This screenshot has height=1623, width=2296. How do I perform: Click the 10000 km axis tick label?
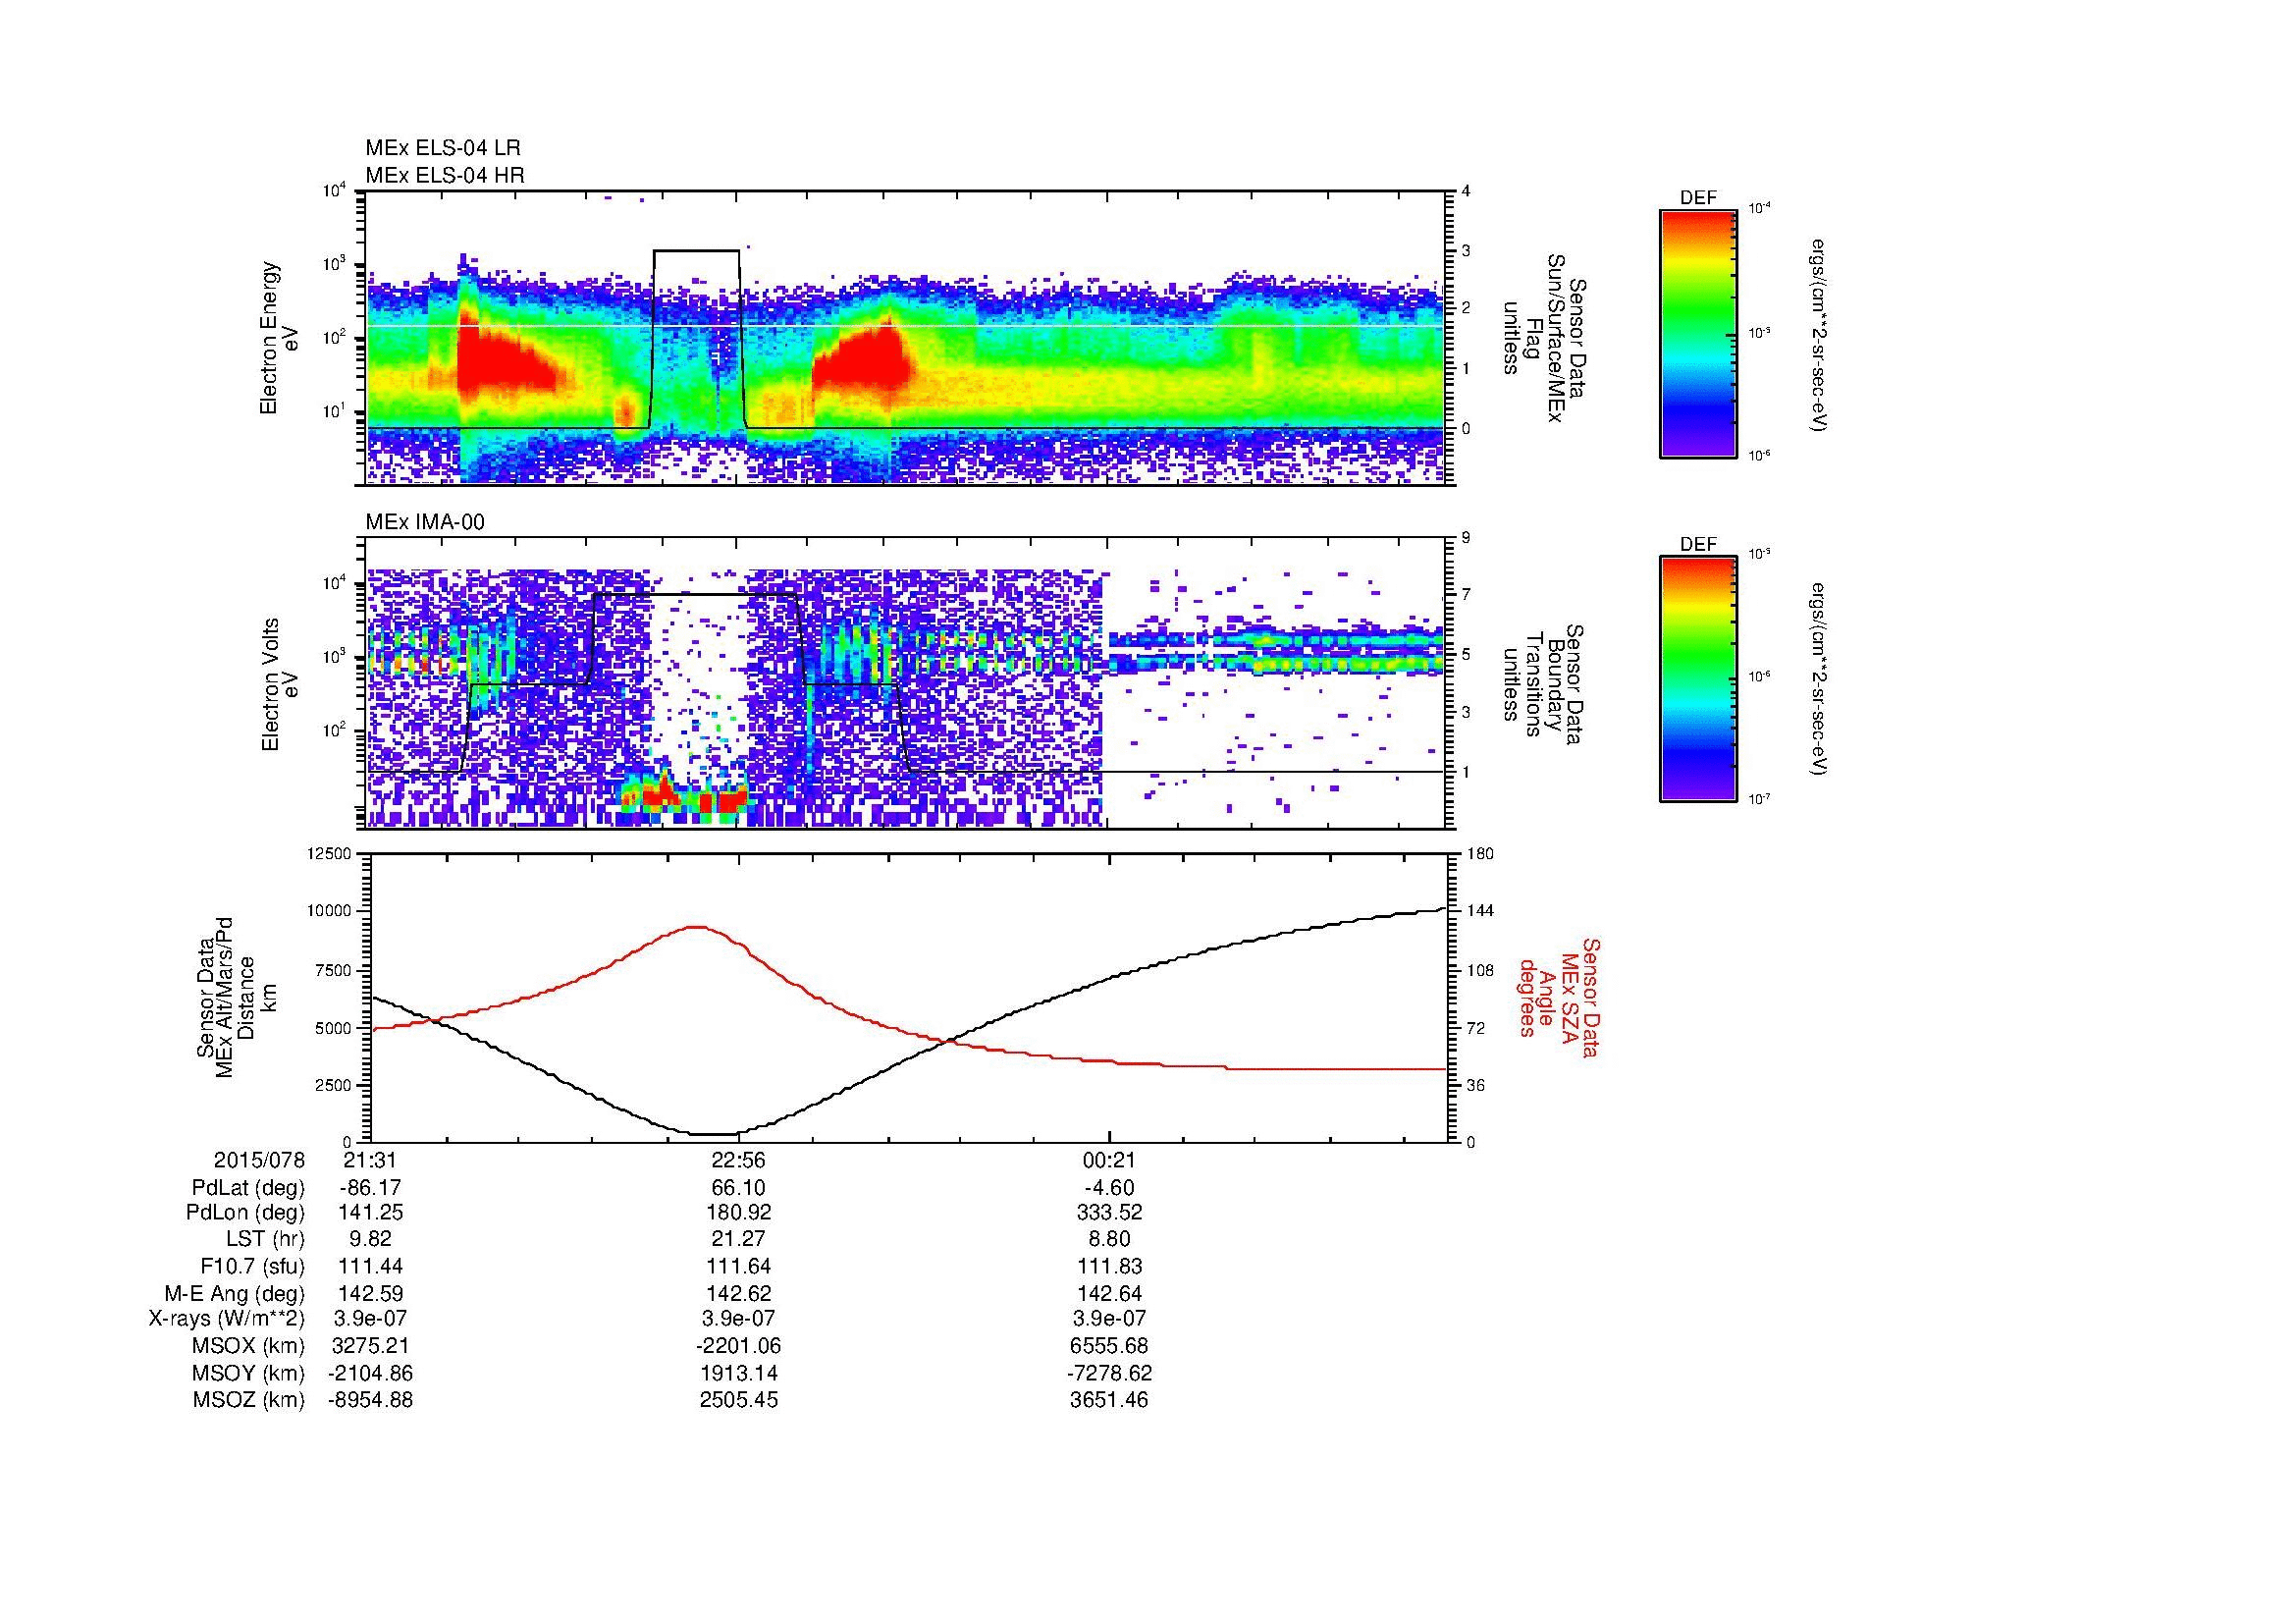[330, 912]
